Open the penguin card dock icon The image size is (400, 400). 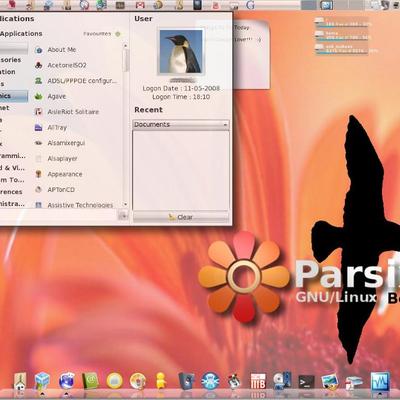click(186, 381)
